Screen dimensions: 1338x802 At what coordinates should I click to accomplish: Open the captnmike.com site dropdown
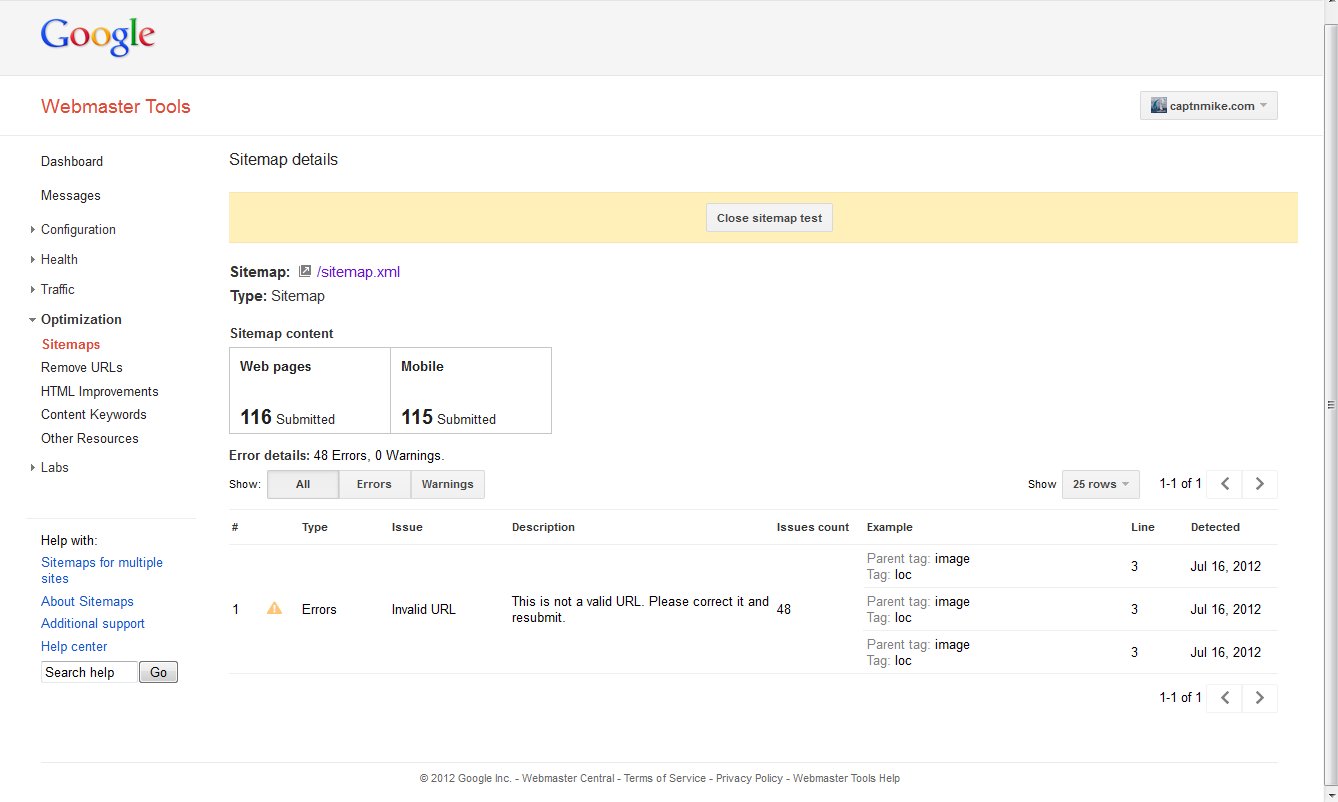coord(1208,106)
